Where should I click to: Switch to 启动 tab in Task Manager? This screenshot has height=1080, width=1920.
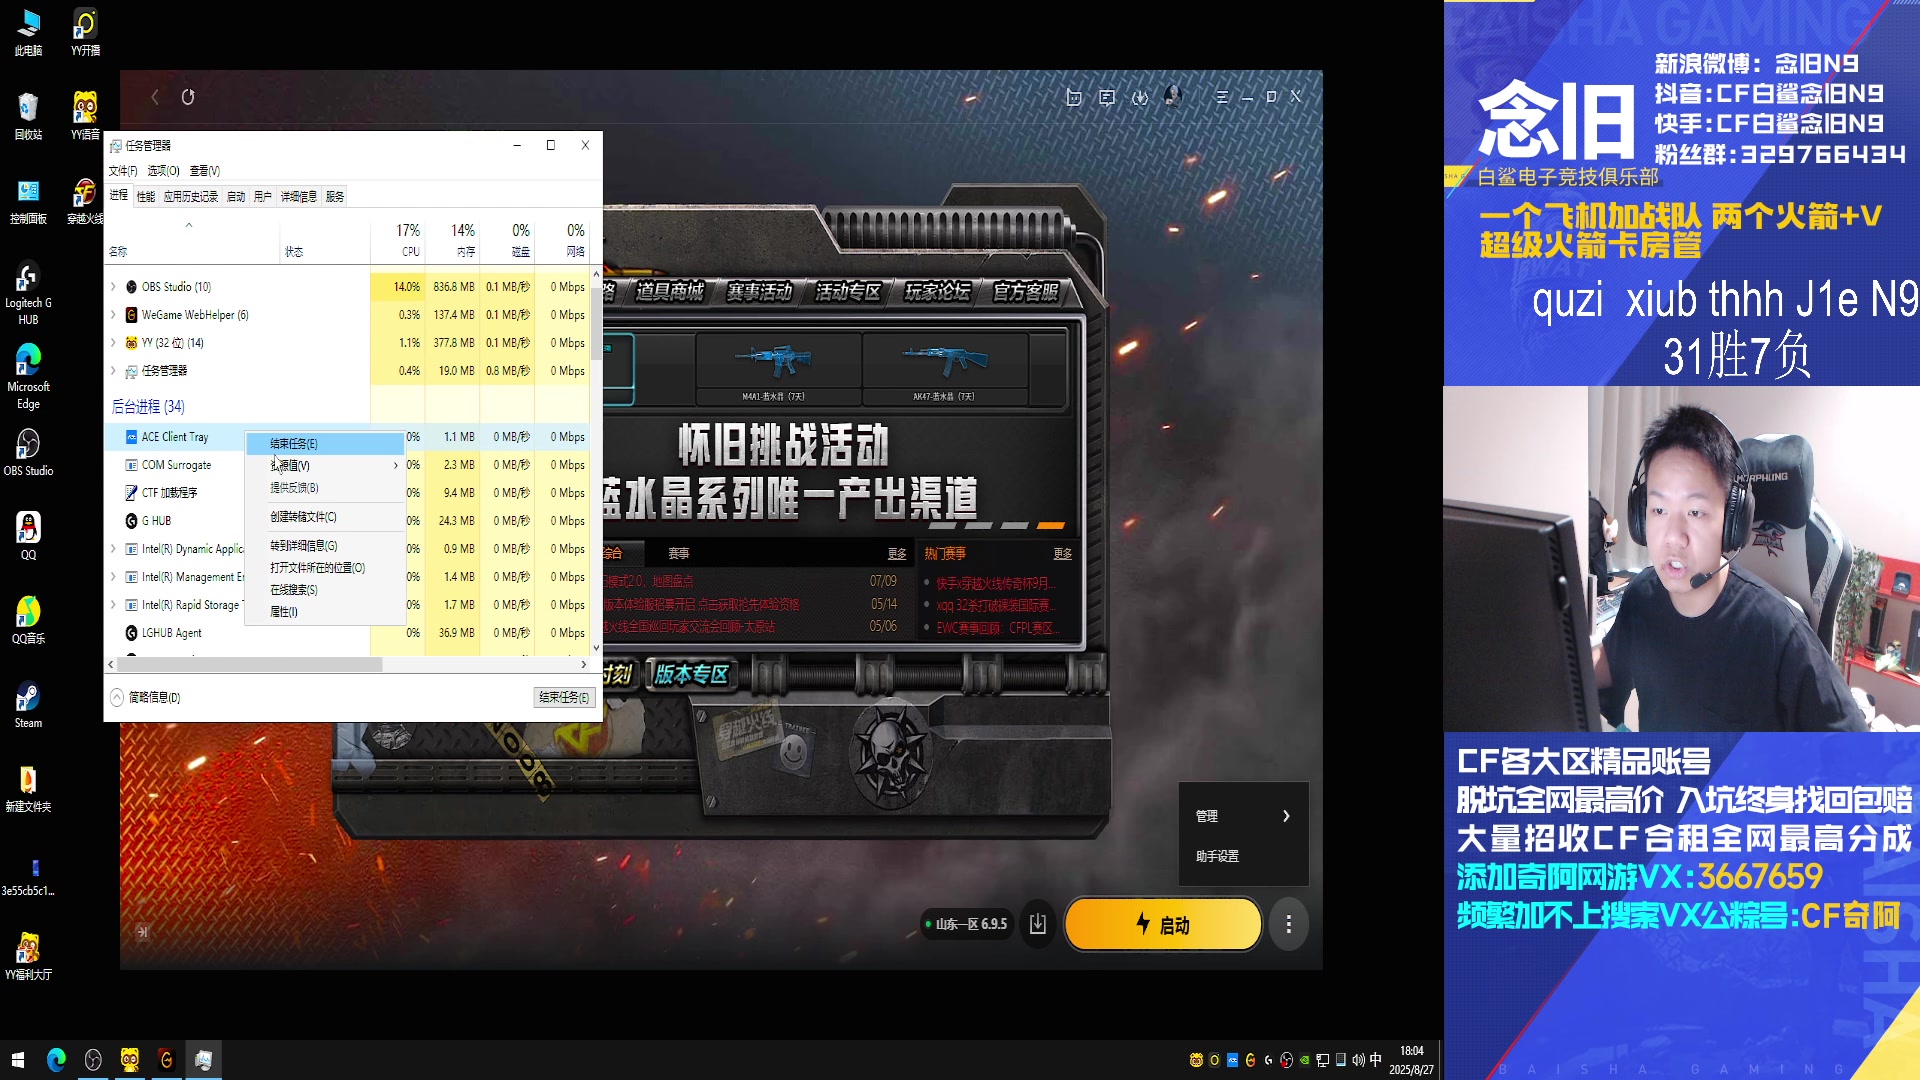tap(236, 197)
